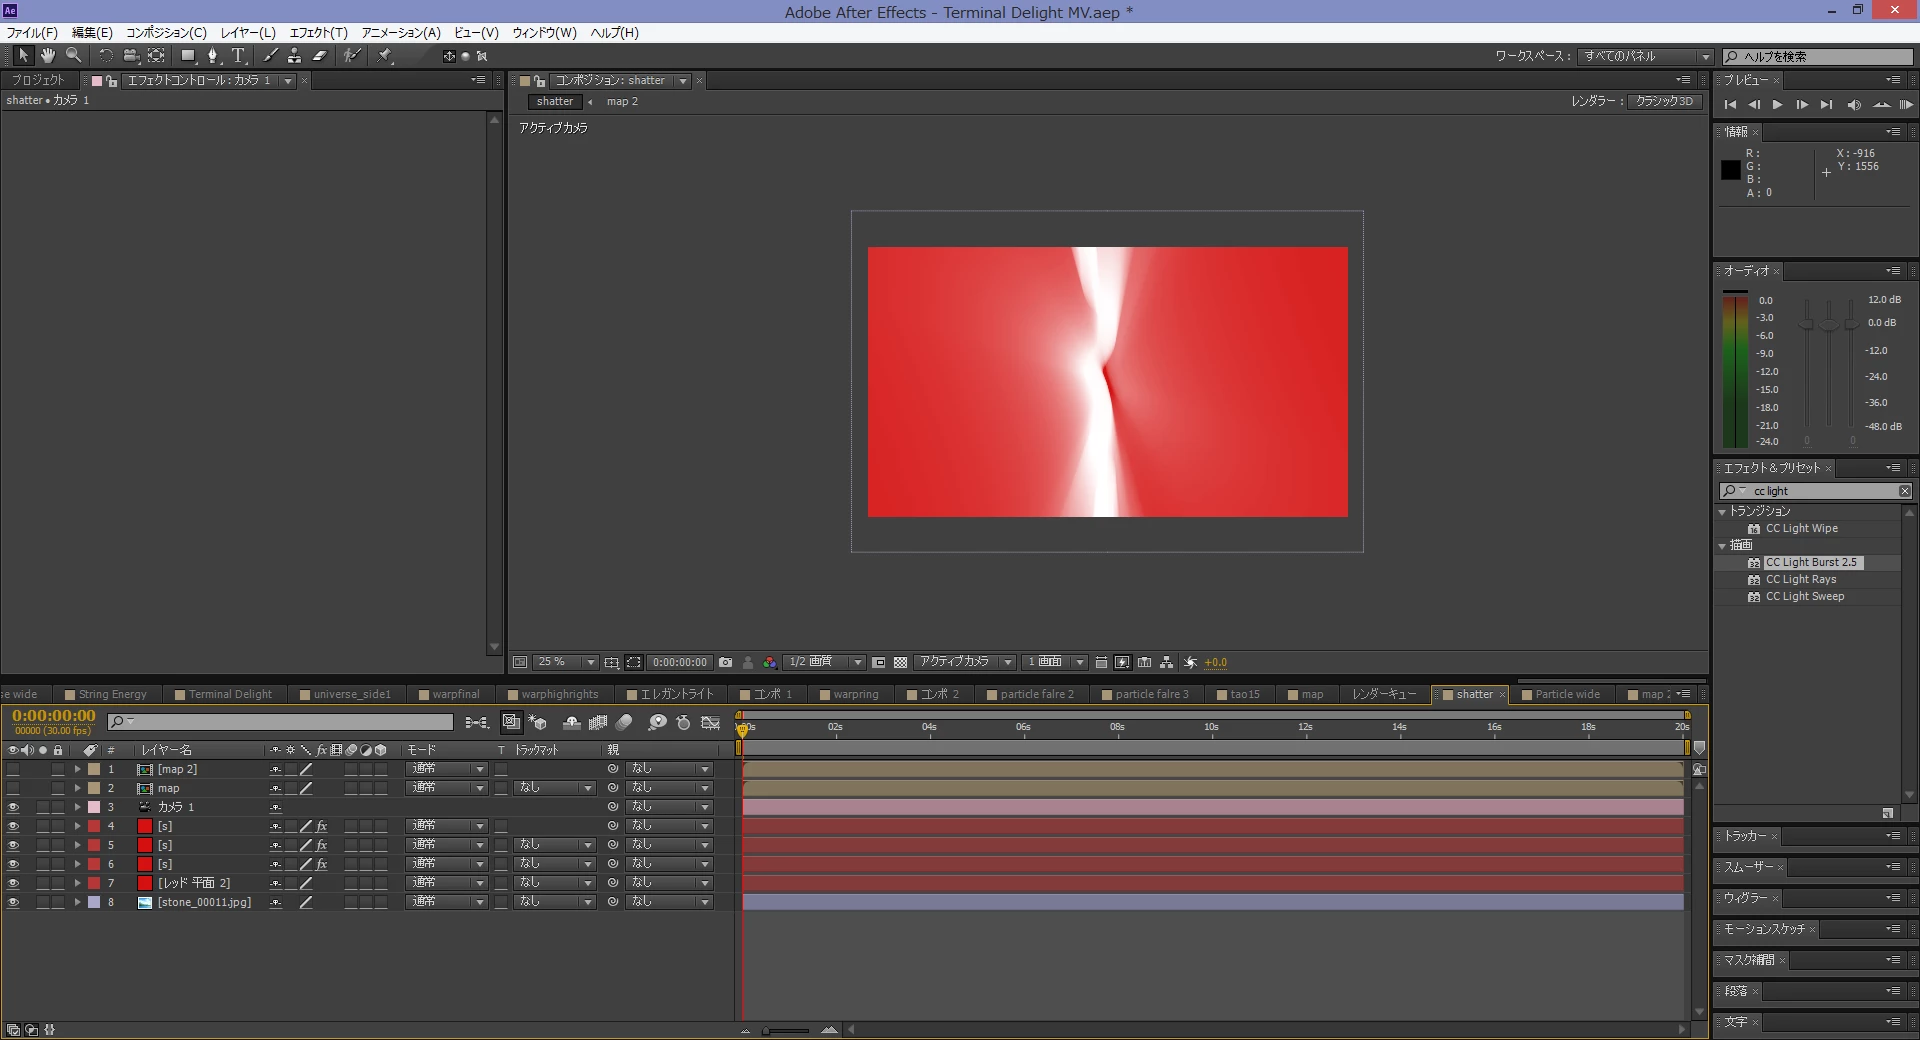Click the map 2 breadcrumb in viewer

[622, 101]
